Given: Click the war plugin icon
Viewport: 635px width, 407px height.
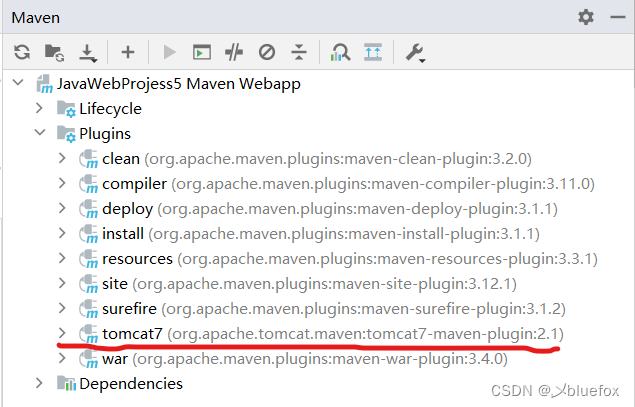Looking at the screenshot, I should tap(88, 359).
